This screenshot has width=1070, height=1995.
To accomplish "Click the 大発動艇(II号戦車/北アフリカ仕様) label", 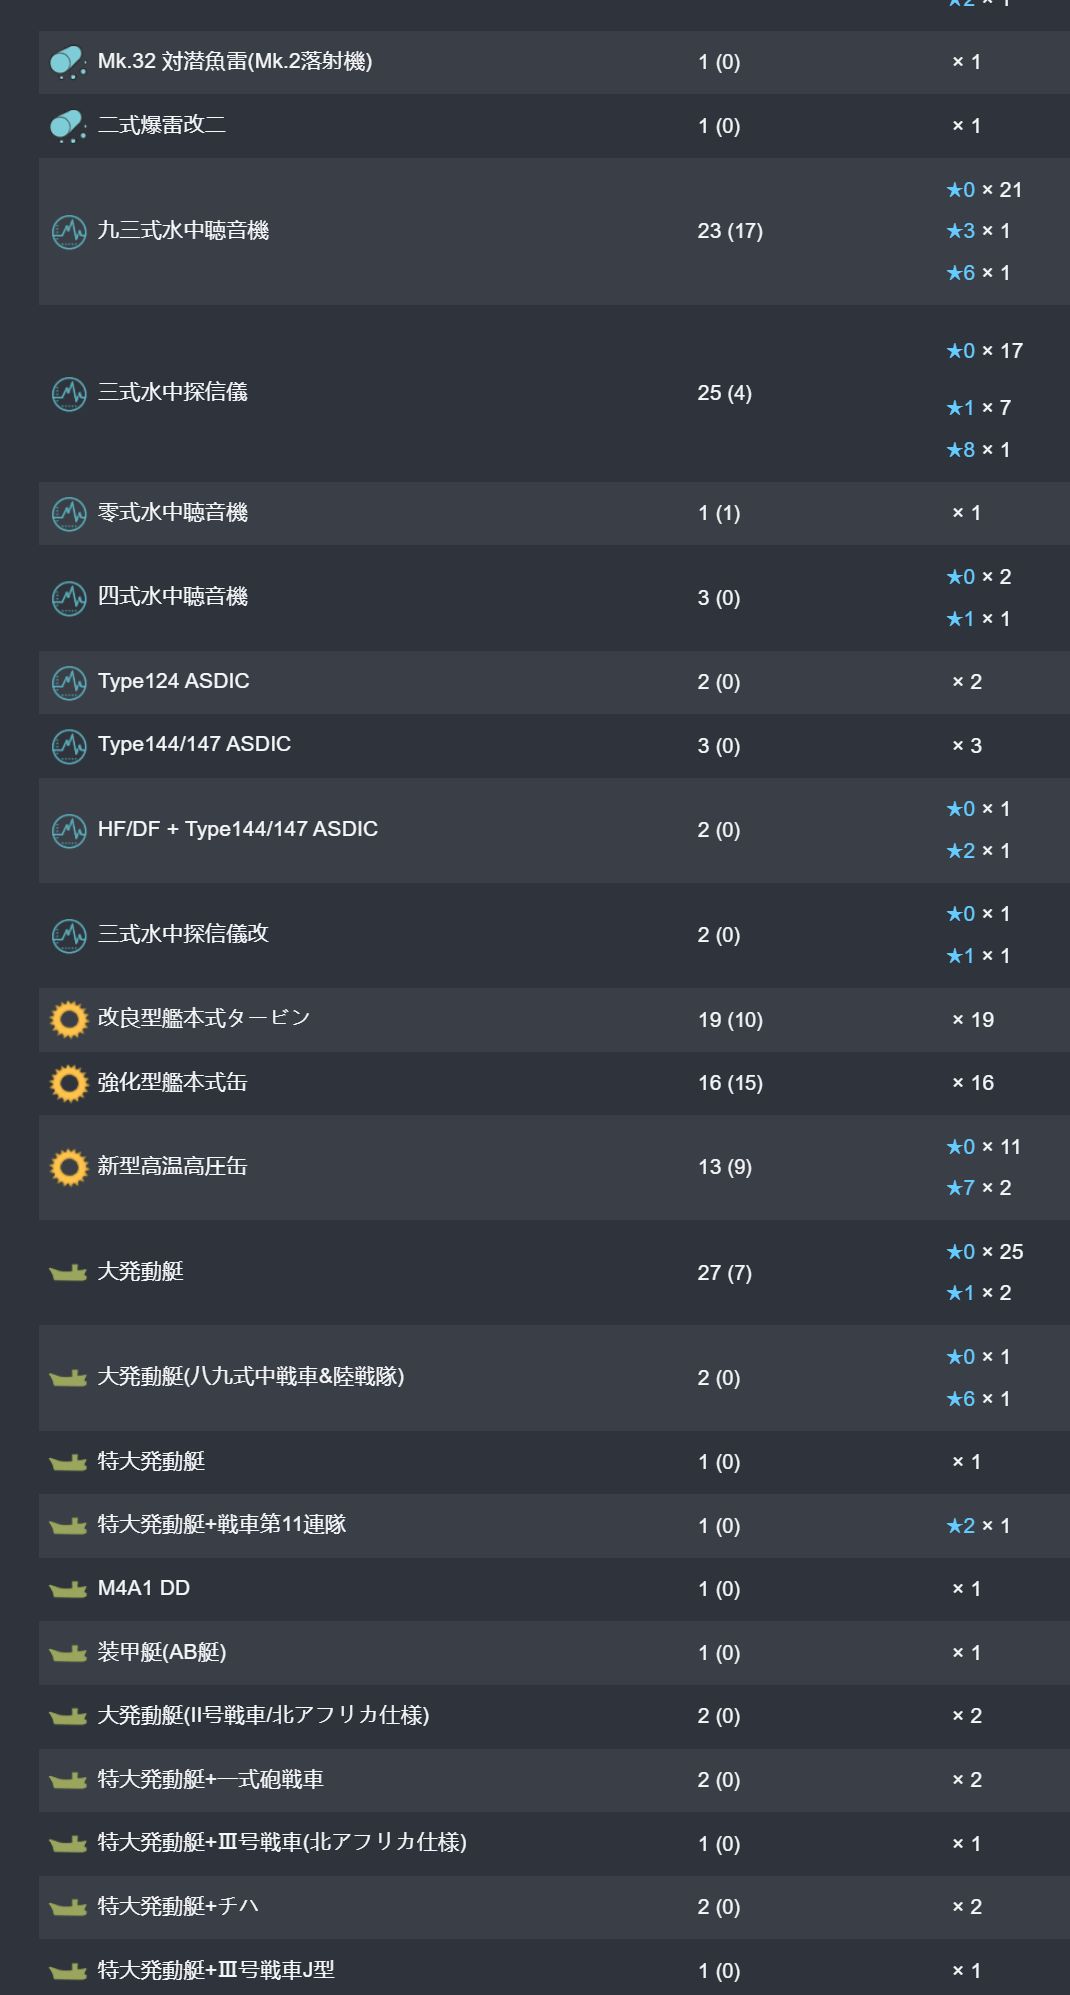I will point(263,1715).
